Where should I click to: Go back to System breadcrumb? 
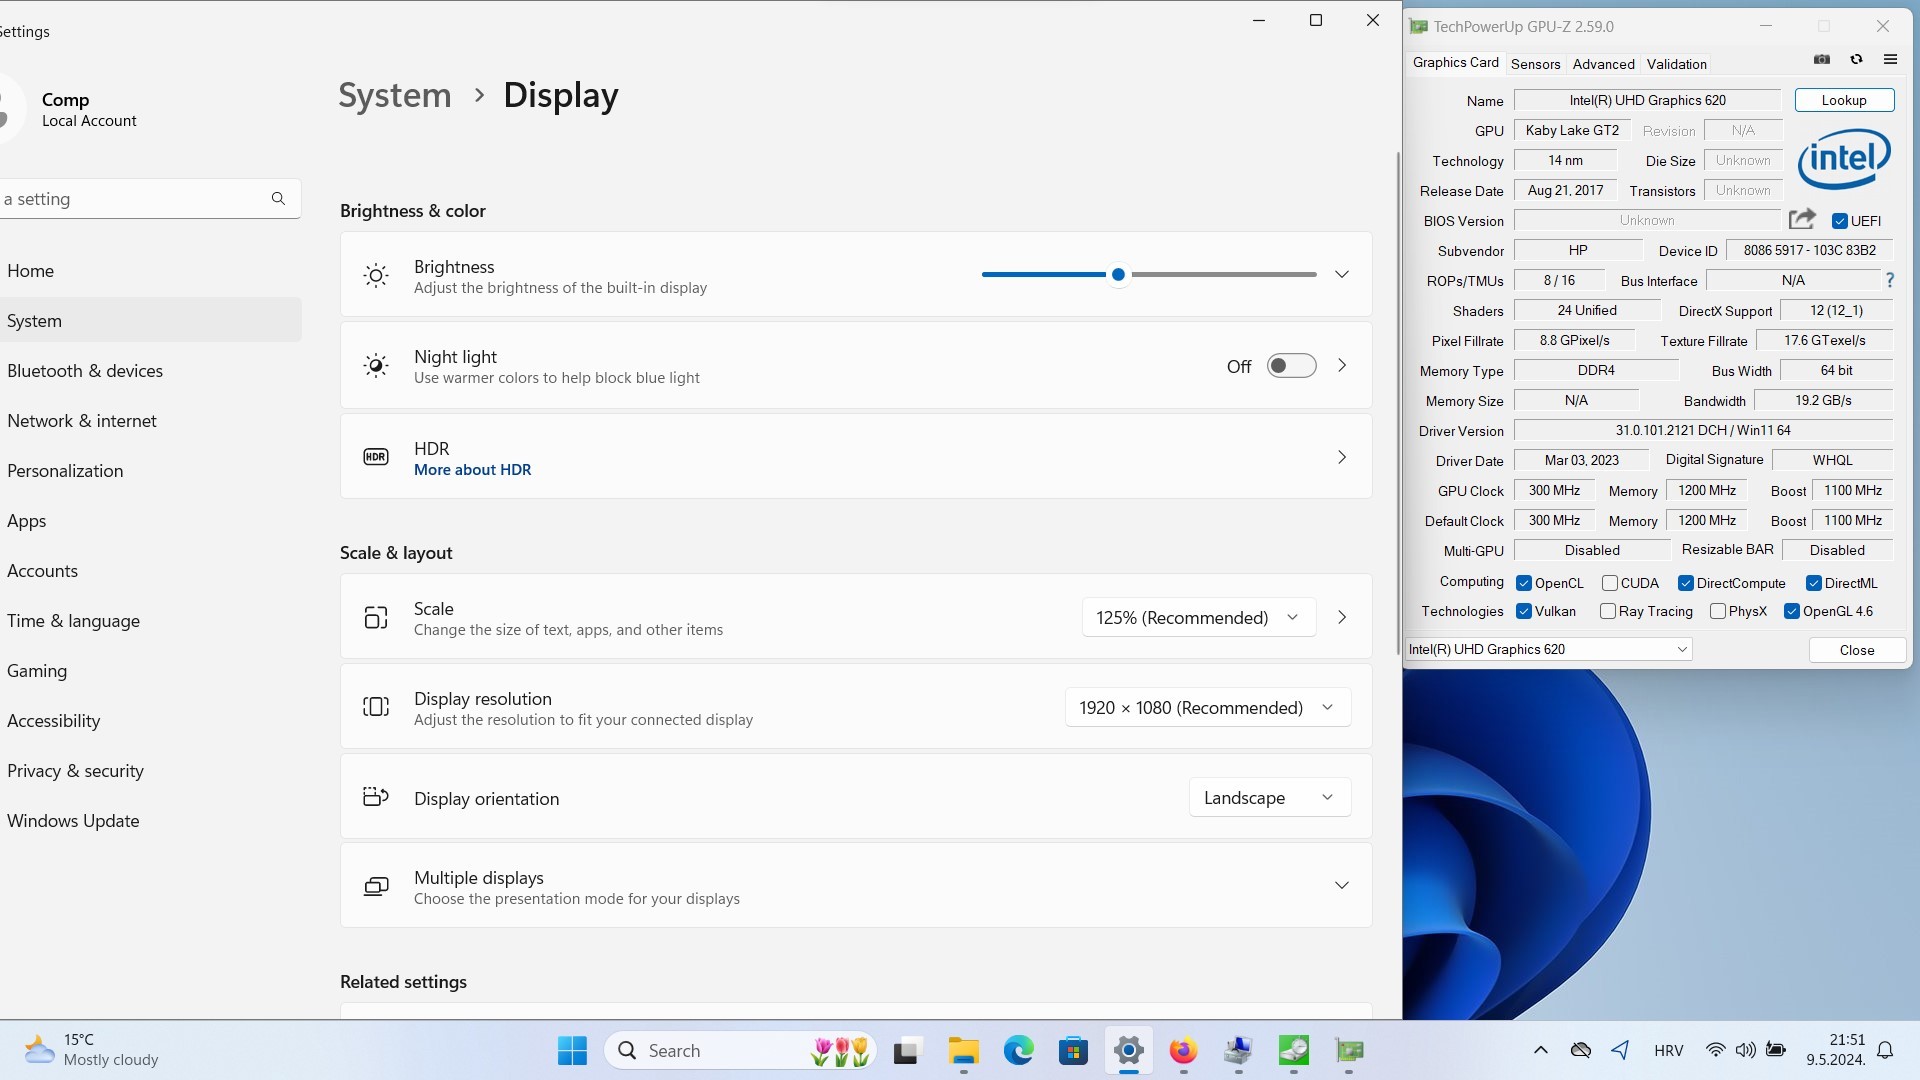tap(394, 95)
